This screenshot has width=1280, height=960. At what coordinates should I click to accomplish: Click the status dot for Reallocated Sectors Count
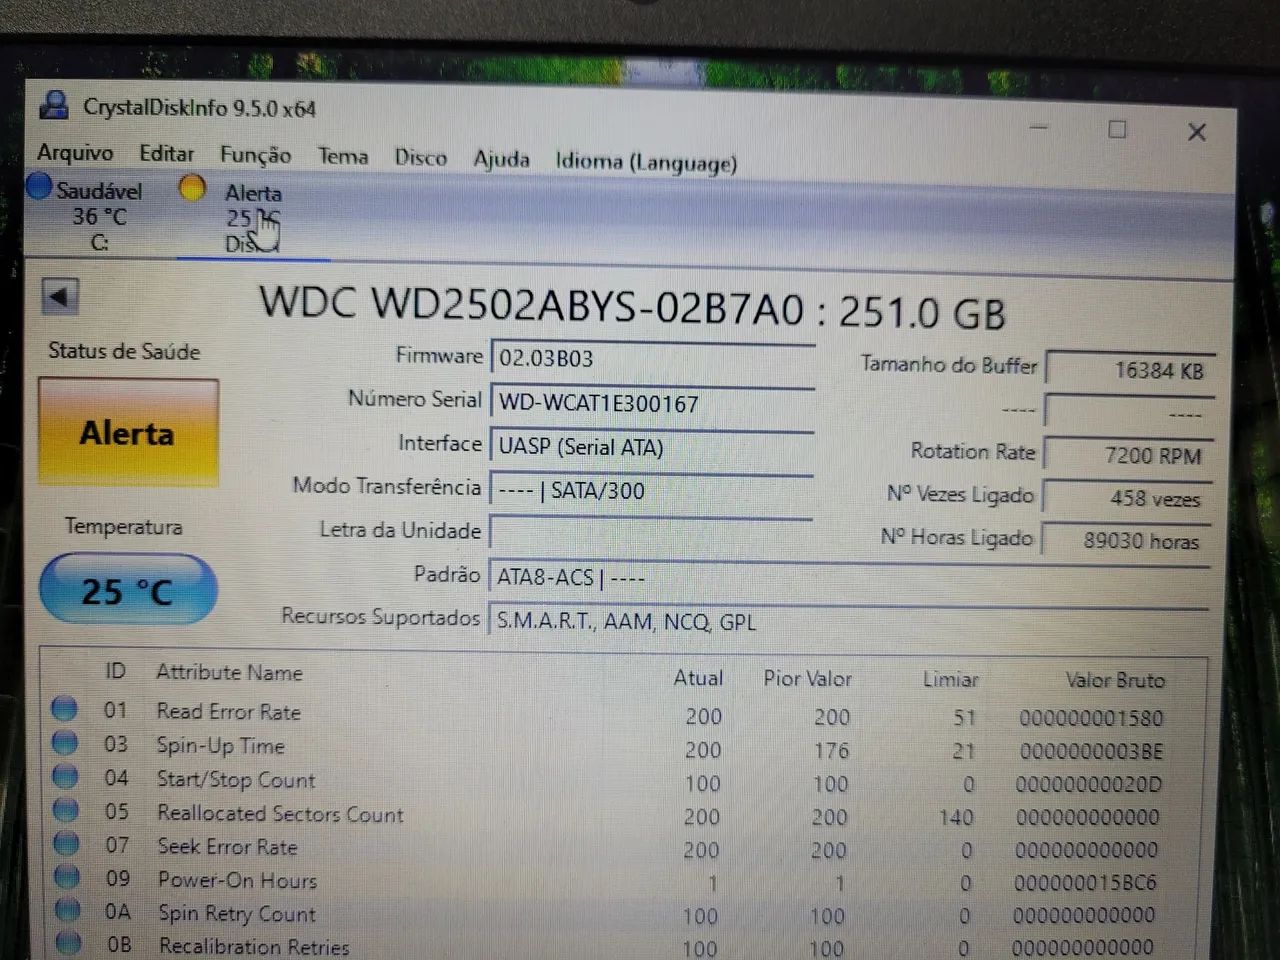coord(66,810)
